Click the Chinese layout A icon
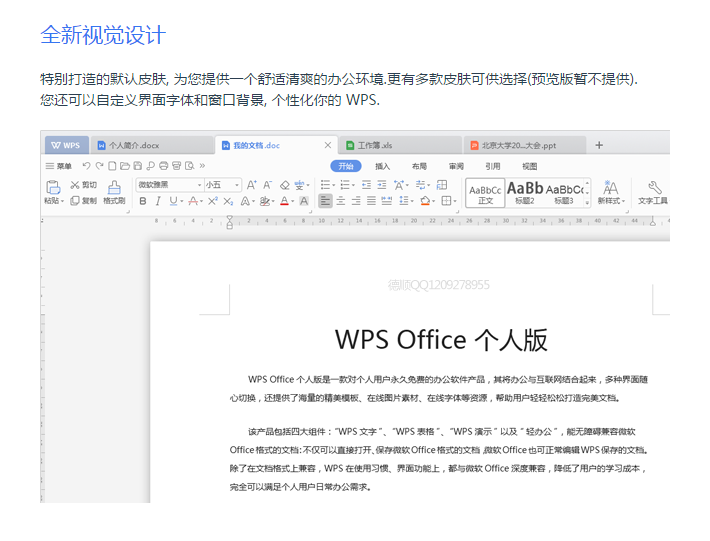The height and width of the screenshot is (541, 710). (399, 185)
